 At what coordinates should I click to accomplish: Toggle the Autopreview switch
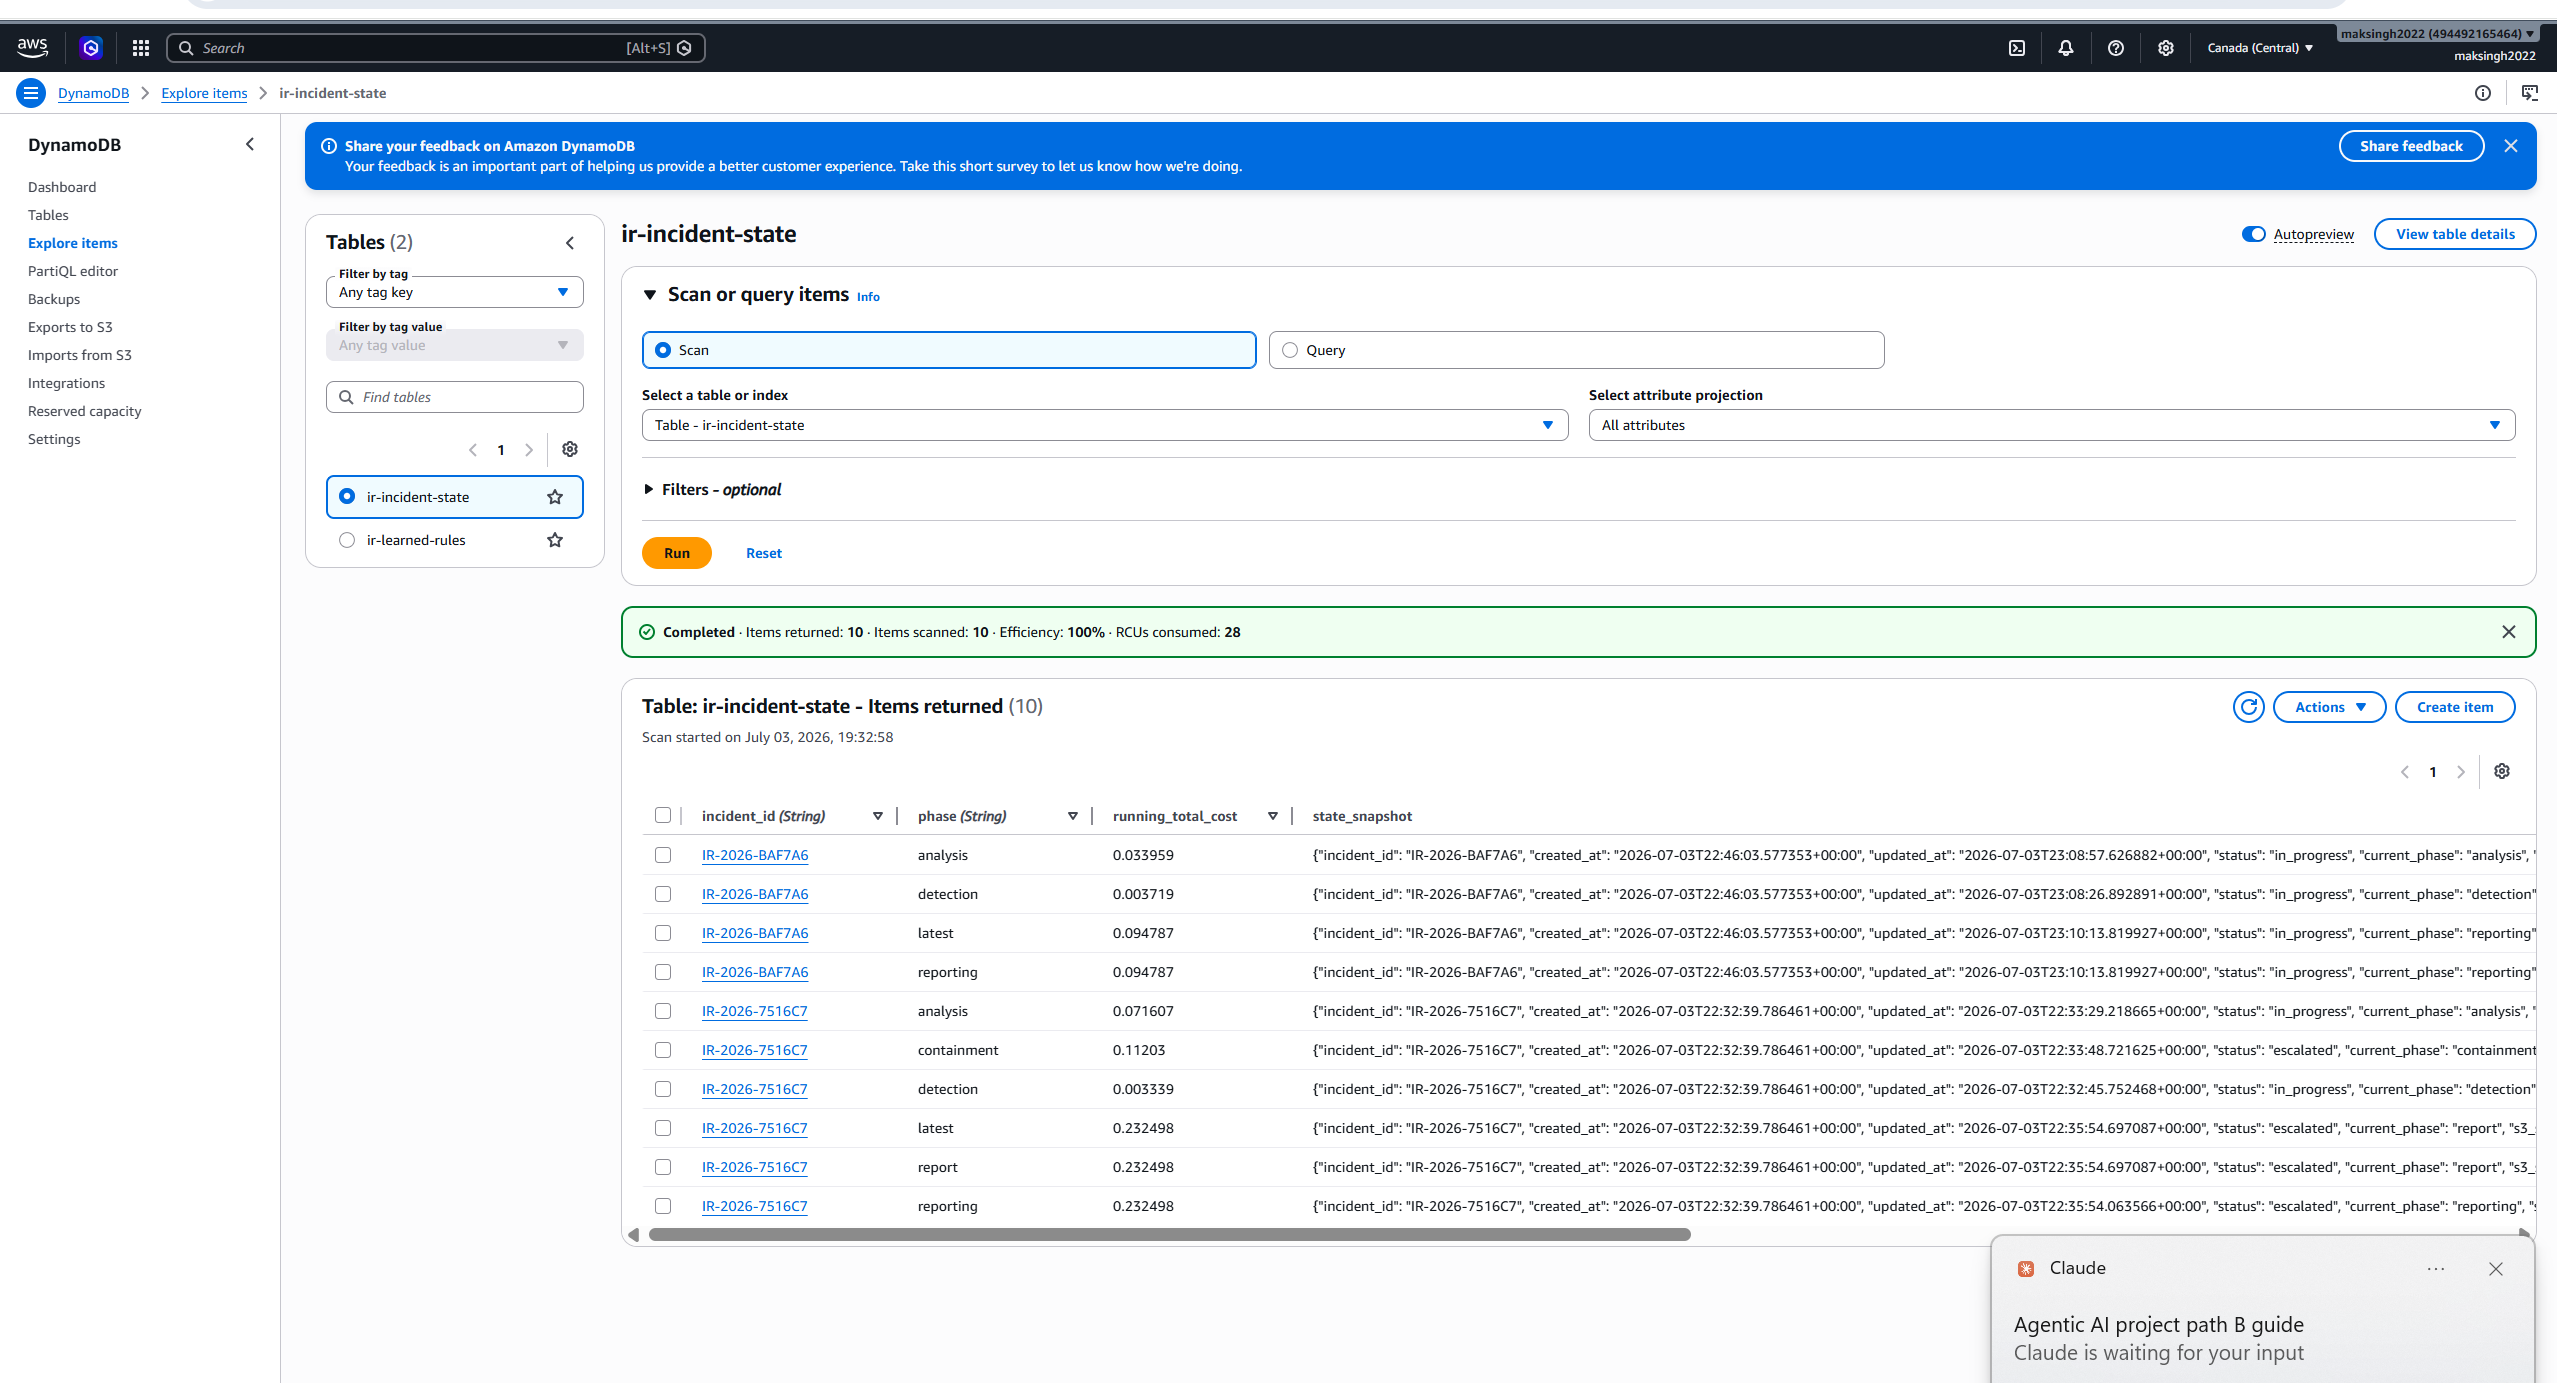coord(2254,234)
